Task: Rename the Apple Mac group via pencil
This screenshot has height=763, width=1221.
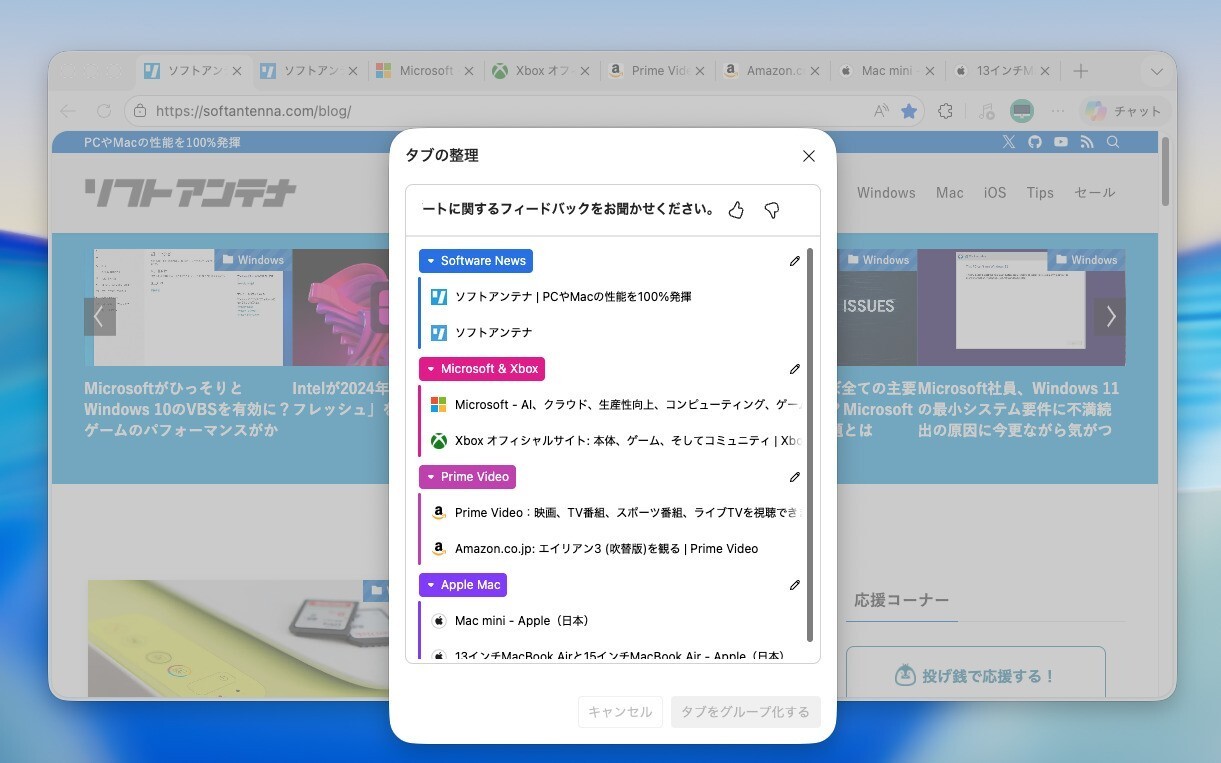Action: tap(795, 585)
